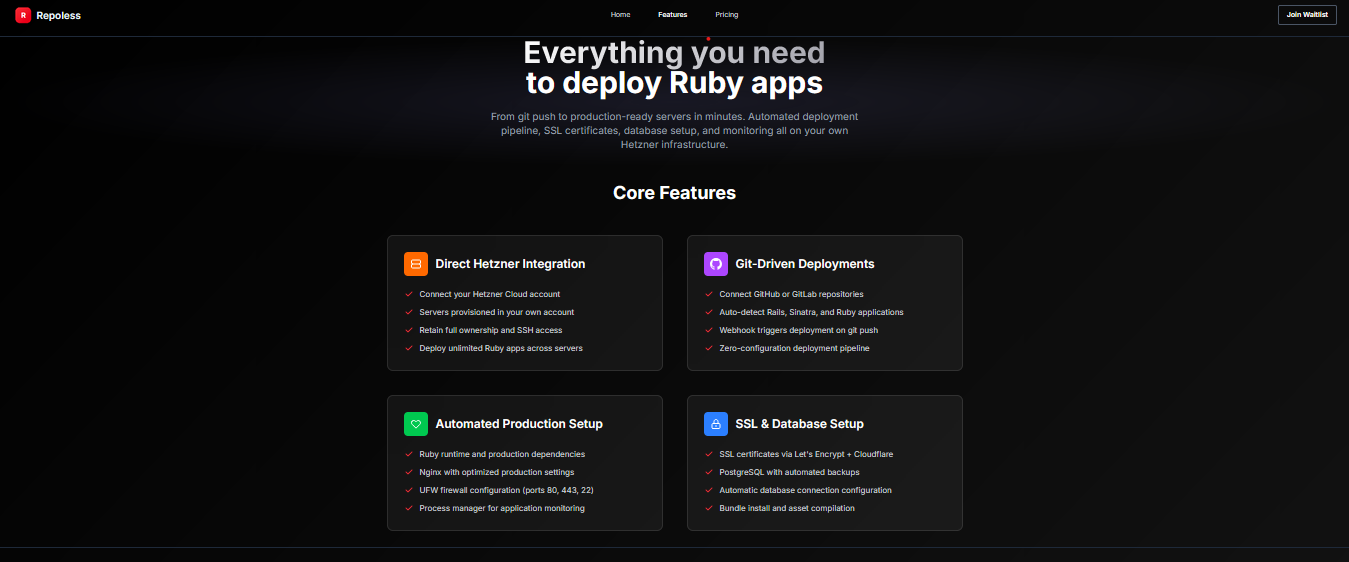
Task: Open the Features nav link
Action: pyautogui.click(x=672, y=15)
